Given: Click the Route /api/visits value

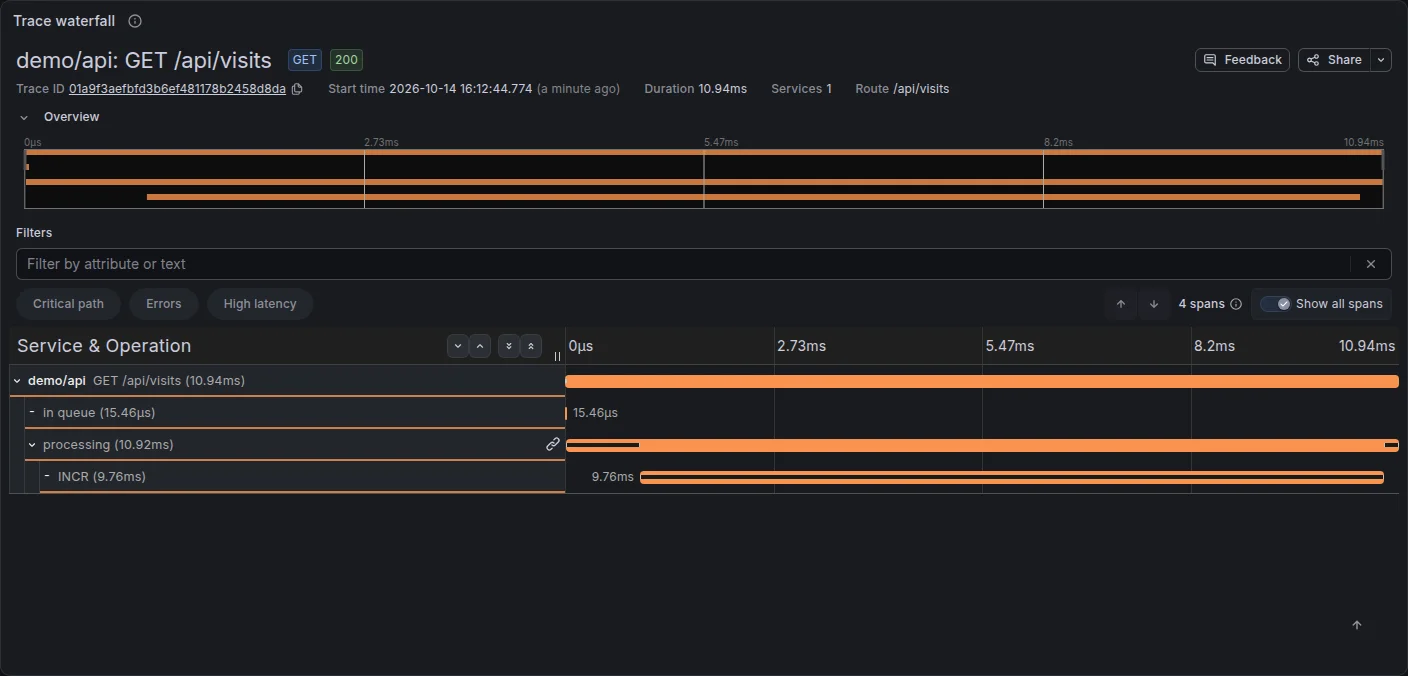Looking at the screenshot, I should point(921,89).
